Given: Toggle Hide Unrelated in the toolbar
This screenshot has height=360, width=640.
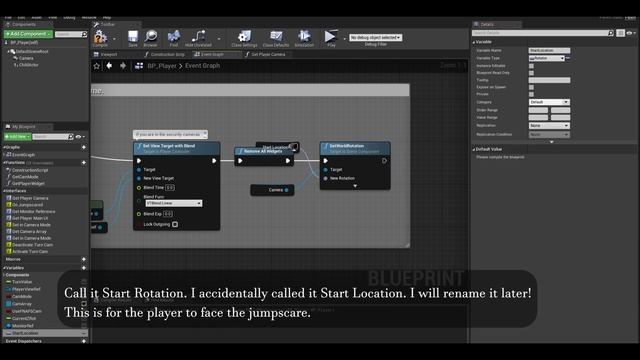Looking at the screenshot, I should click(198, 36).
